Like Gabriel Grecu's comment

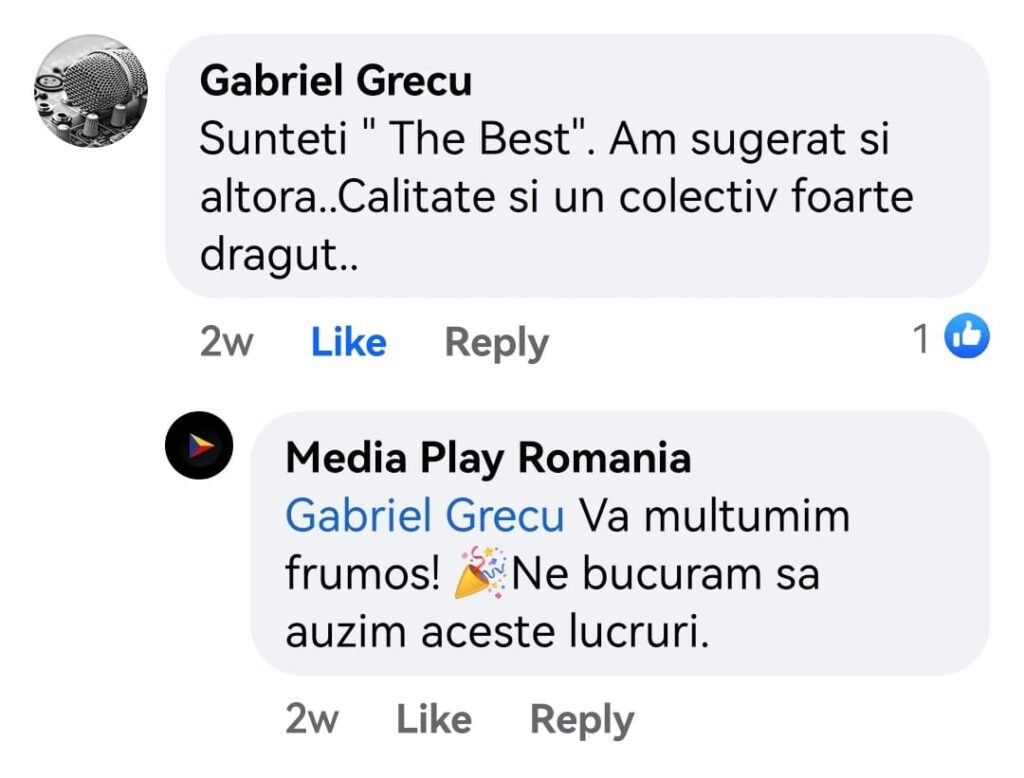point(348,342)
